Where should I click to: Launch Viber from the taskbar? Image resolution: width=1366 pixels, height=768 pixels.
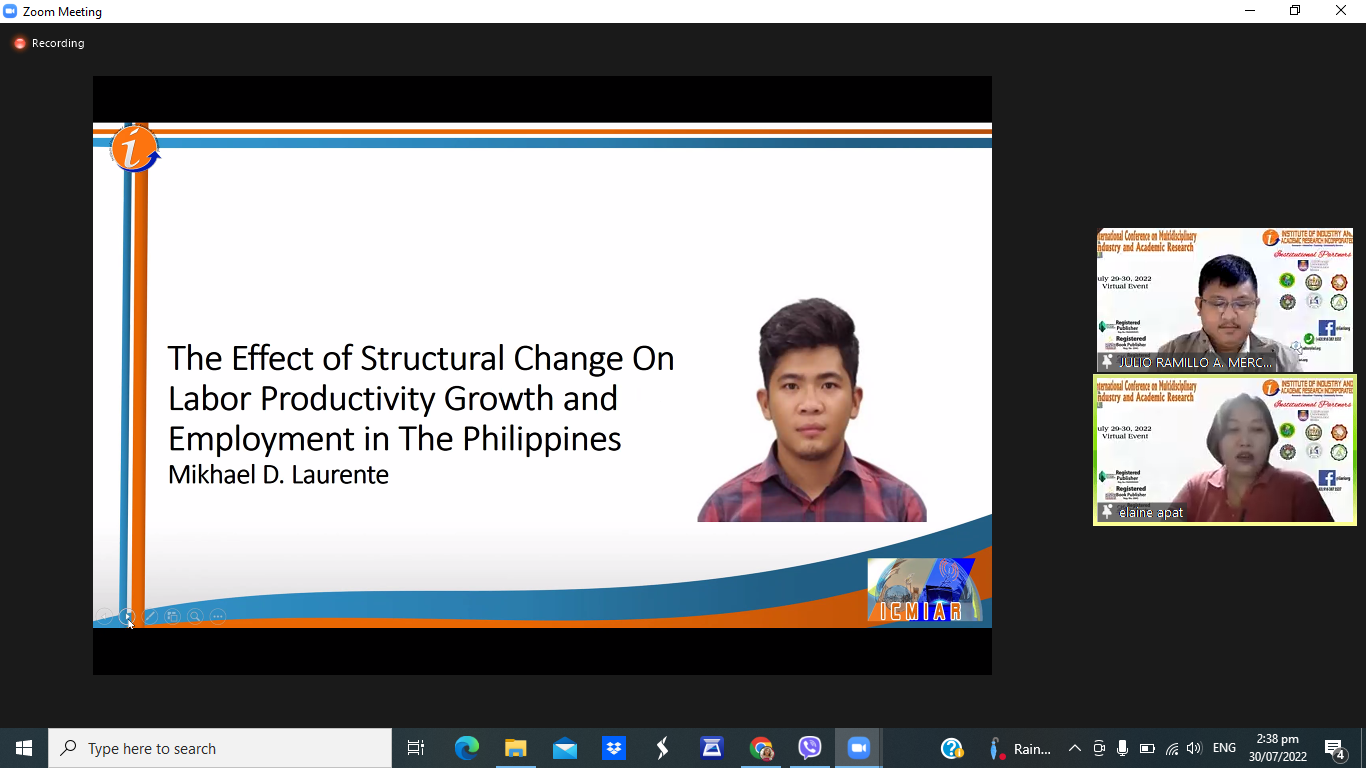[x=810, y=748]
